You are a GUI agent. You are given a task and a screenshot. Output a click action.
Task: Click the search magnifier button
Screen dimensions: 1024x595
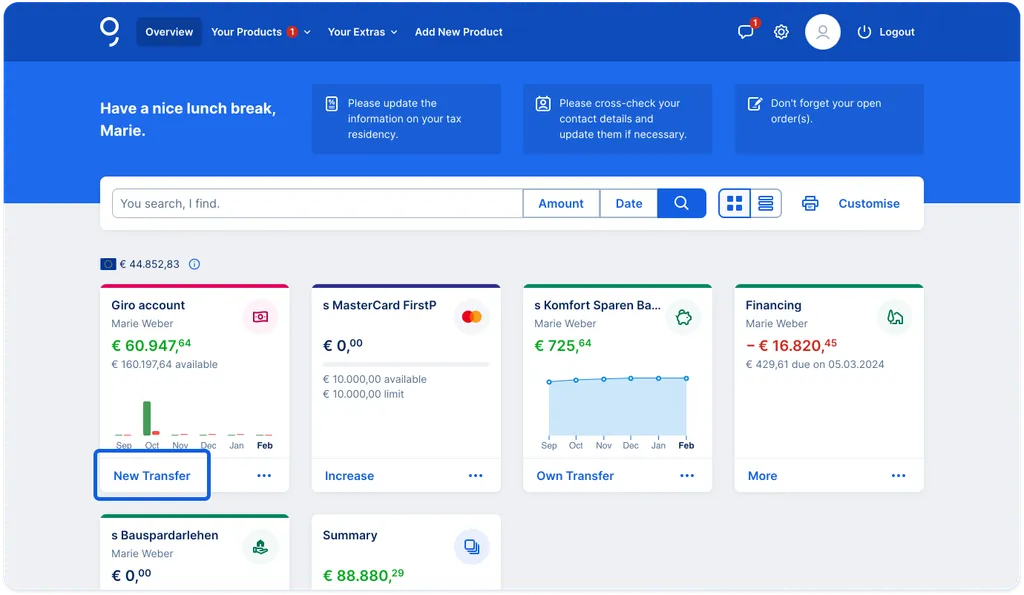(x=681, y=203)
